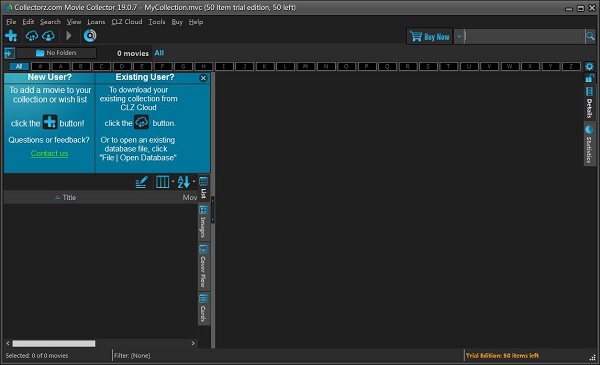Toggle the lock icon on right sidebar
Image resolution: width=600 pixels, height=365 pixels.
point(589,79)
